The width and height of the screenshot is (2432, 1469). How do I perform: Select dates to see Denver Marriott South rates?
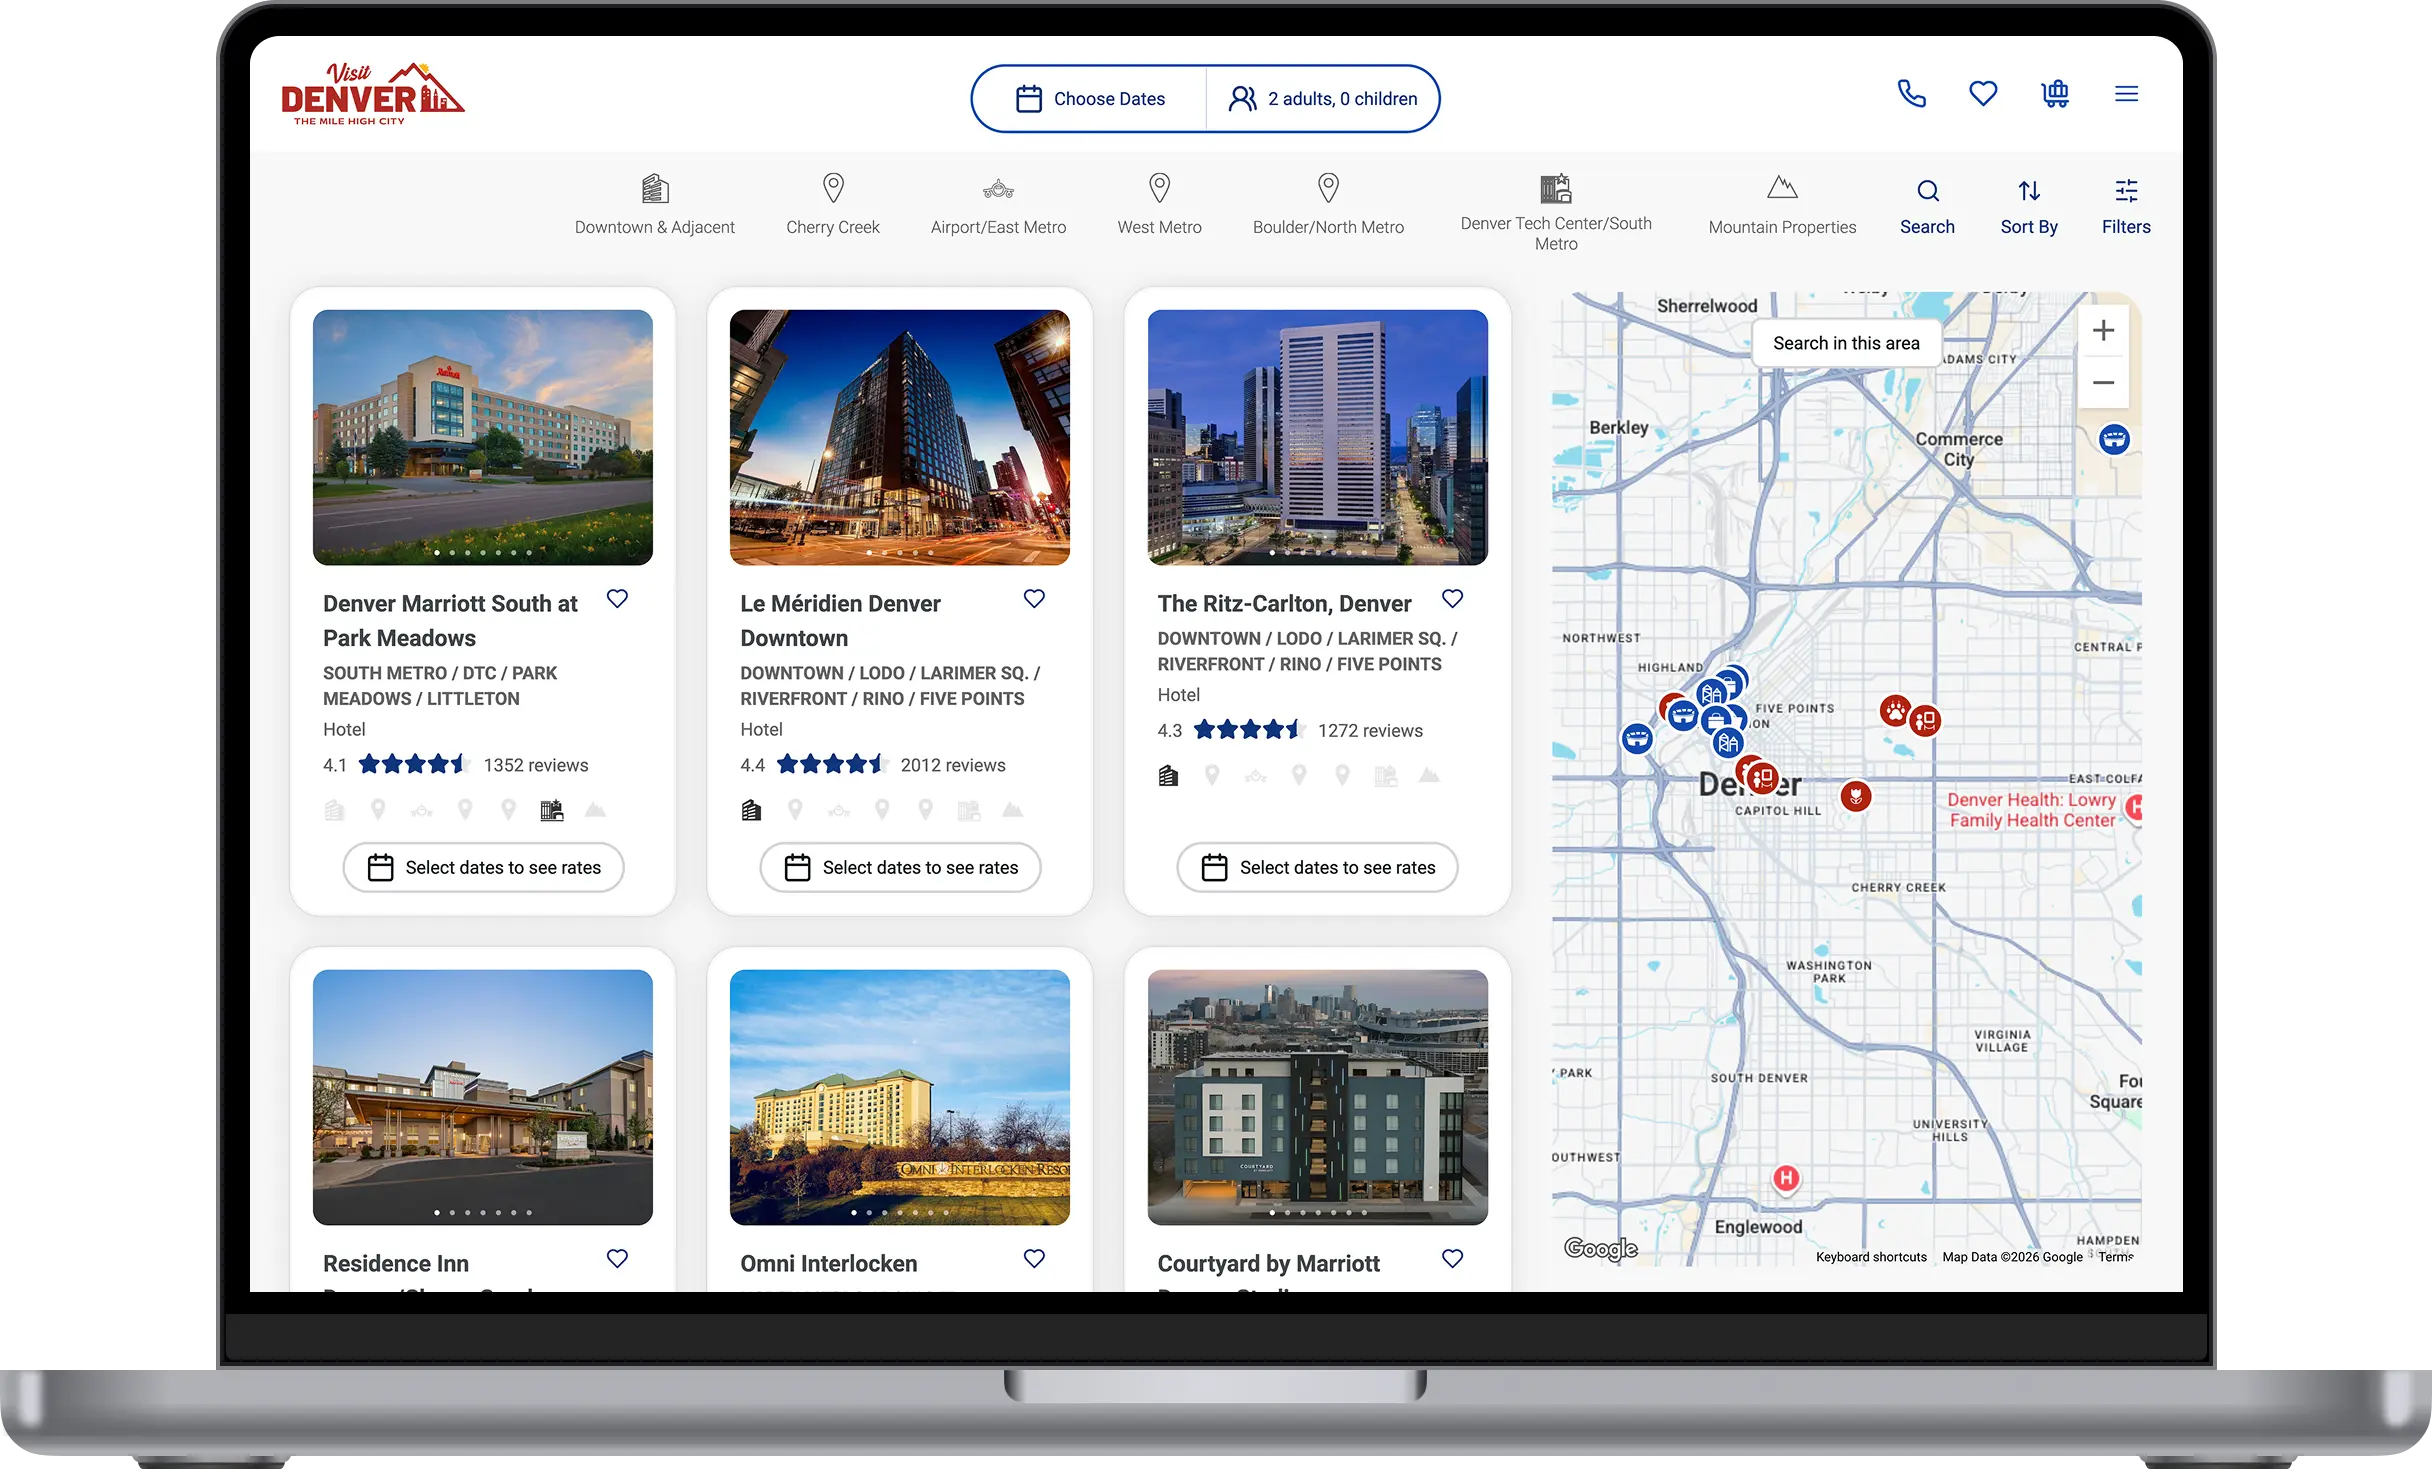tap(483, 868)
